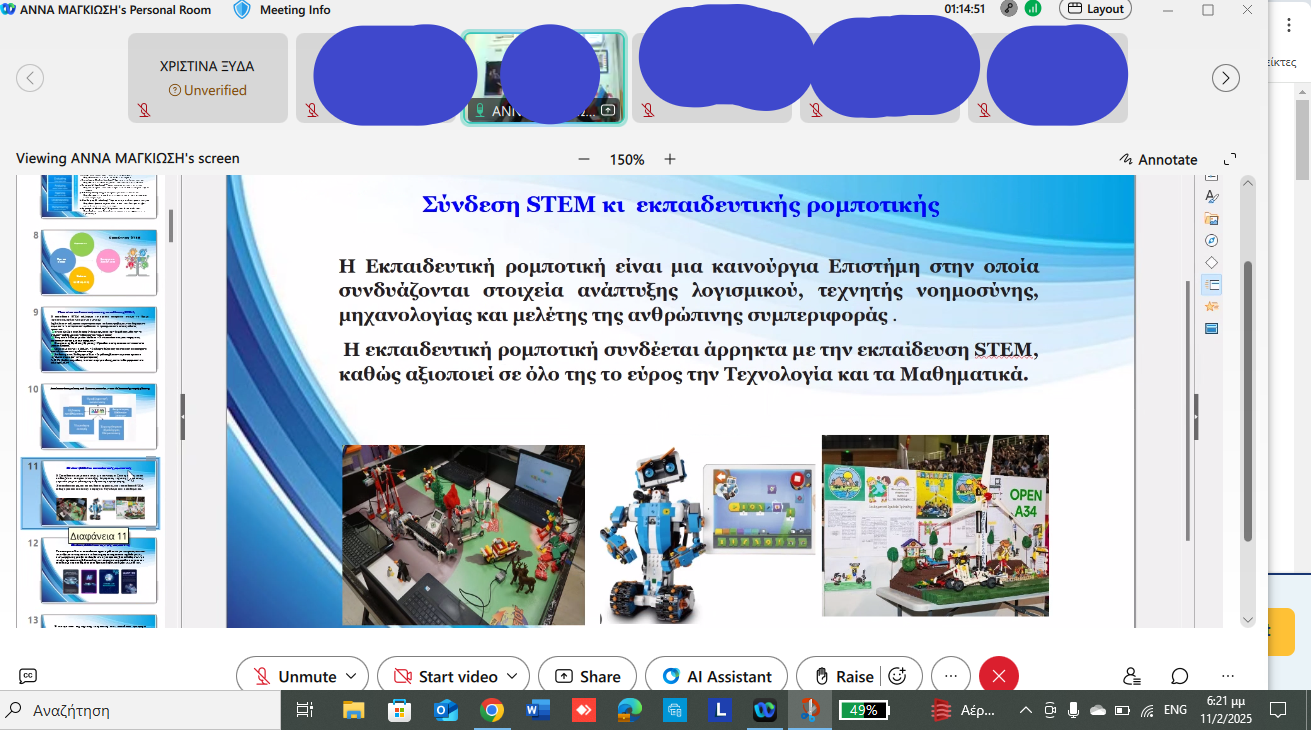Open the AI Assistant
Viewport: 1311px width, 730px height.
click(716, 676)
